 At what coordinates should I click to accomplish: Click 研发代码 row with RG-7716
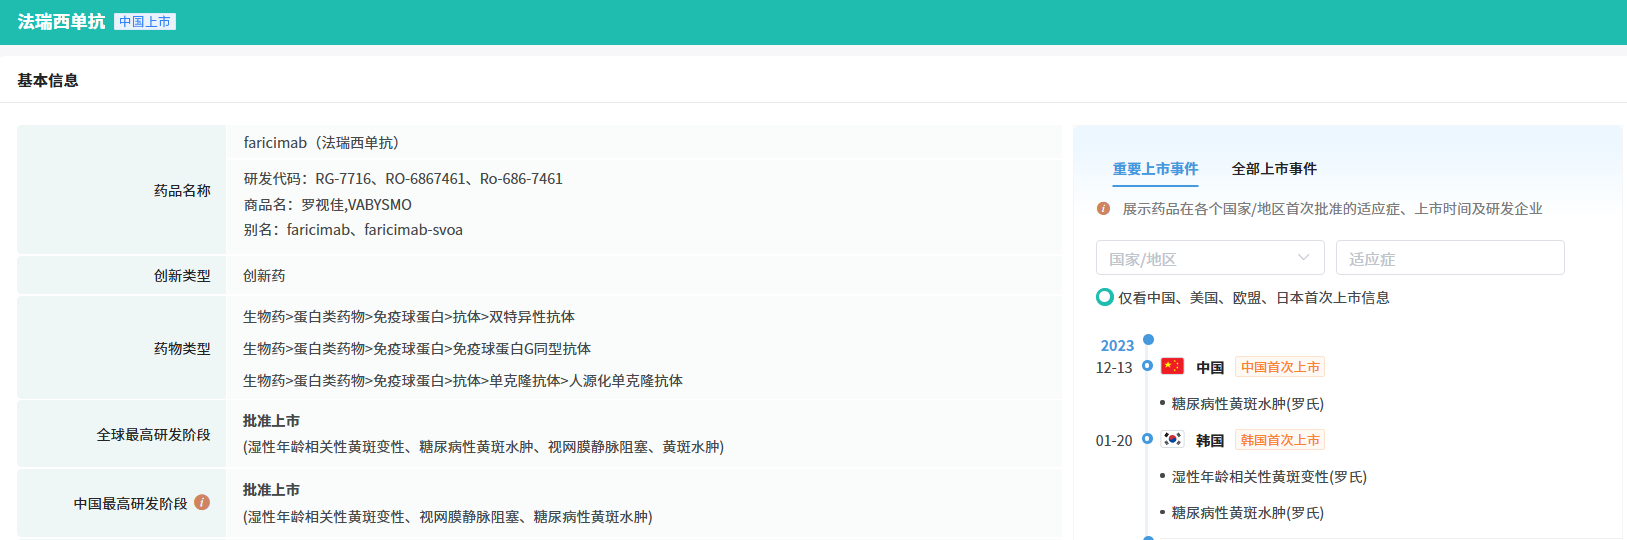point(403,179)
